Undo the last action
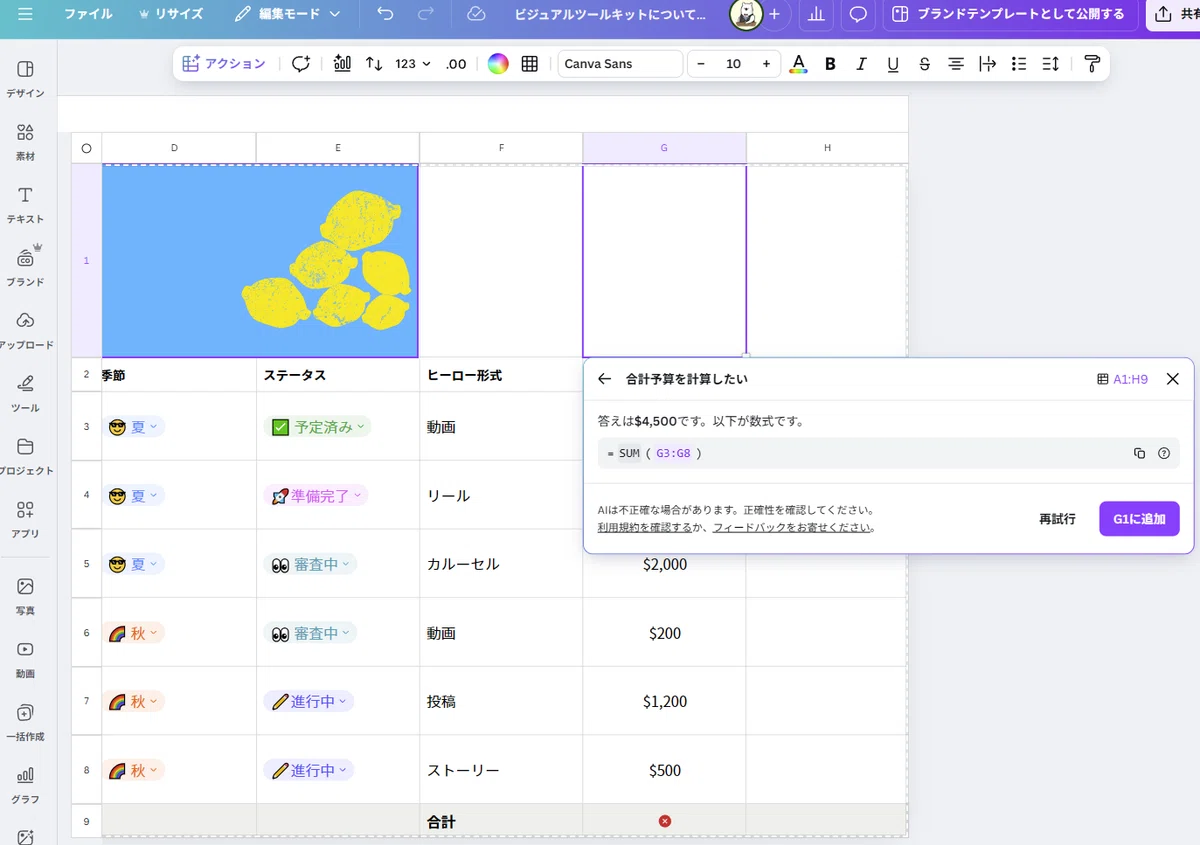The height and width of the screenshot is (845, 1200). [x=385, y=14]
